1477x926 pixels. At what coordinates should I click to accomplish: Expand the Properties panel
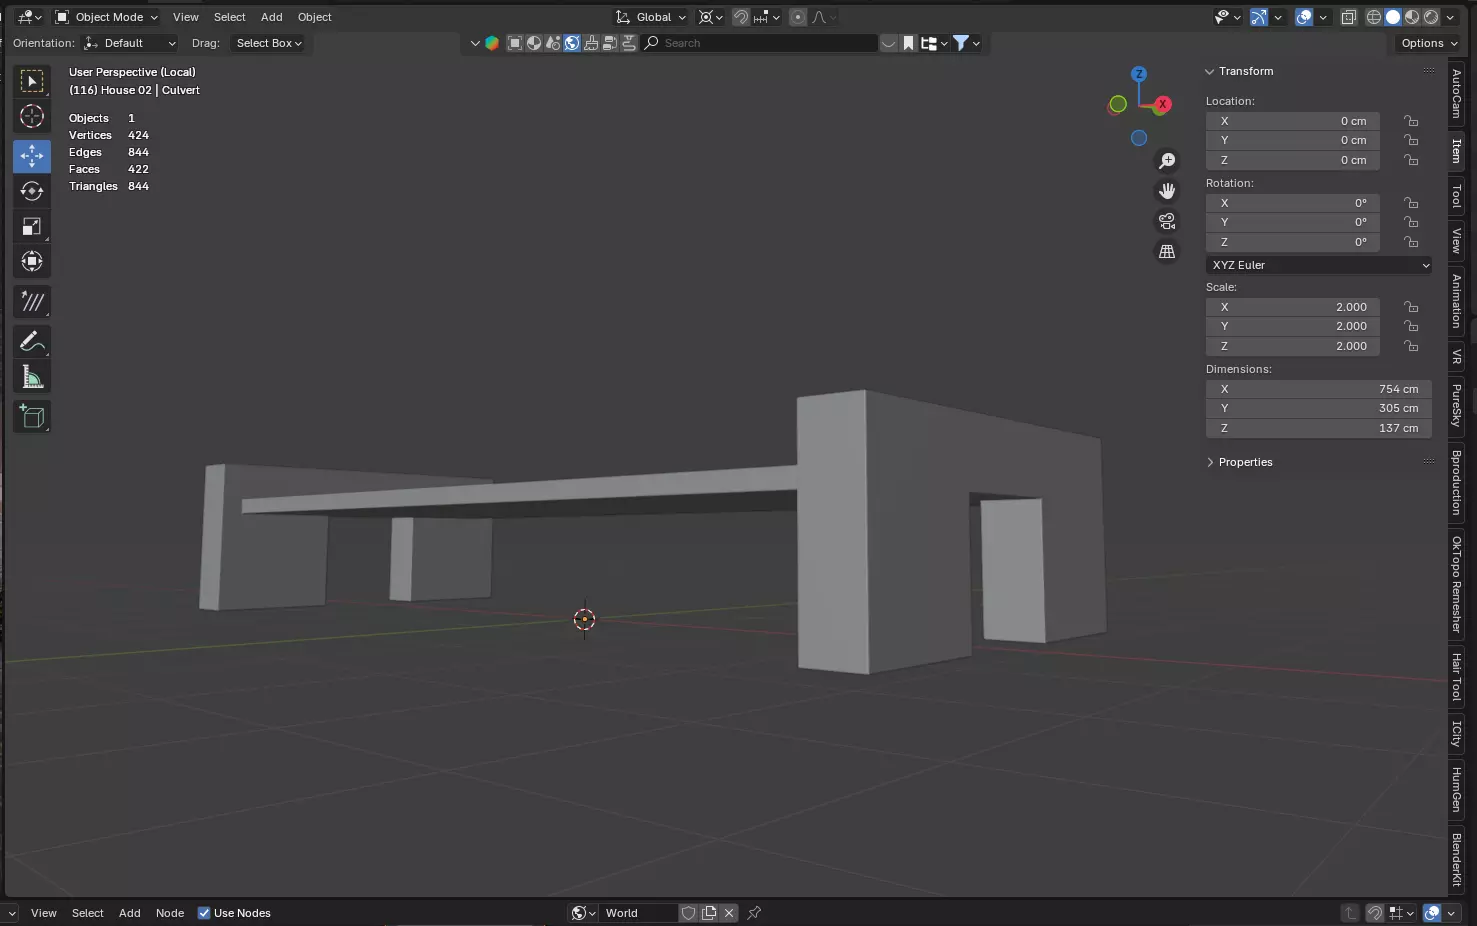(x=1210, y=462)
